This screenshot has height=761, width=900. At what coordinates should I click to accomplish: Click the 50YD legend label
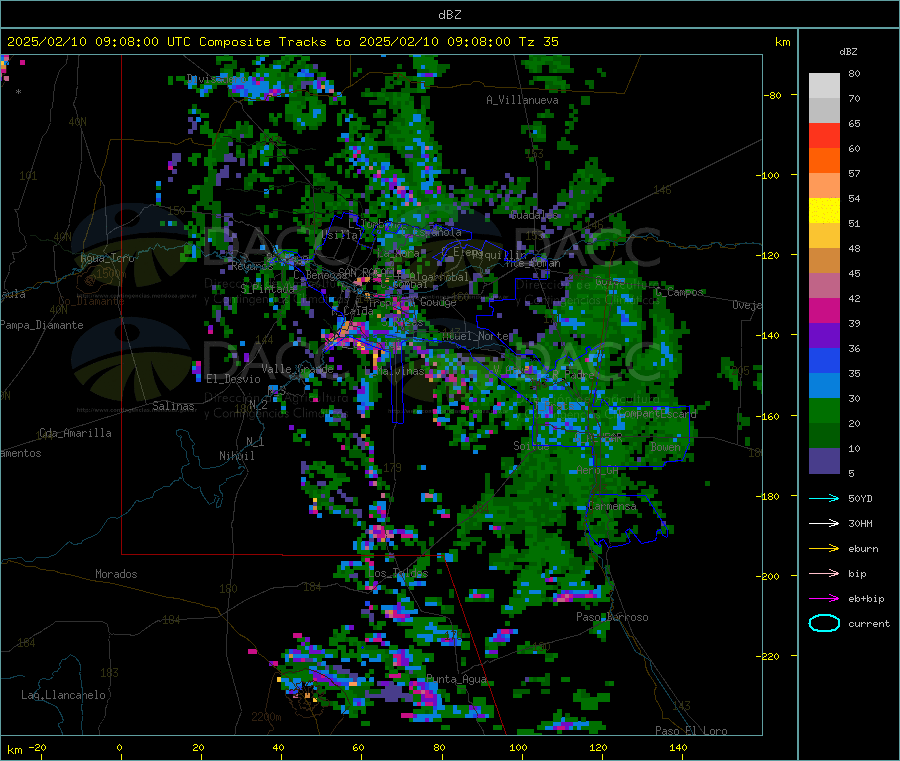coord(860,498)
